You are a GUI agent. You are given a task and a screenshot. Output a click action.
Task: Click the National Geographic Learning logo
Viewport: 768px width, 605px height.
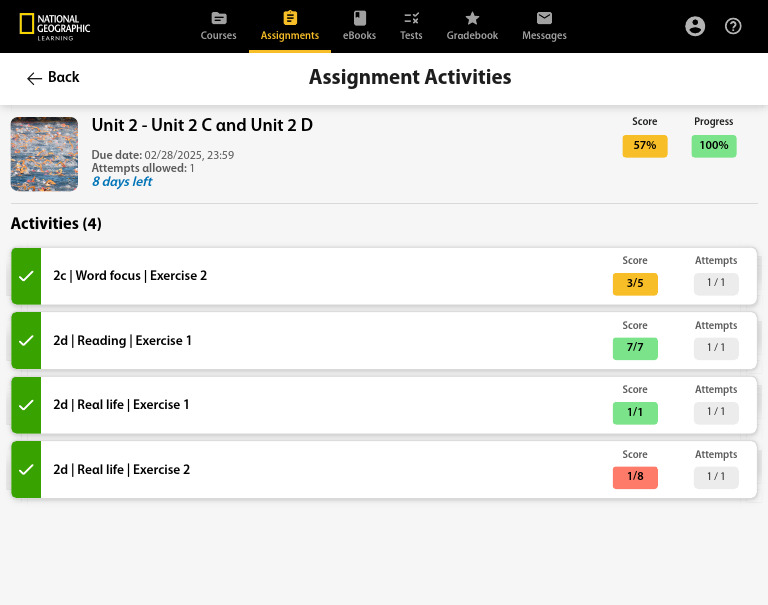[54, 27]
